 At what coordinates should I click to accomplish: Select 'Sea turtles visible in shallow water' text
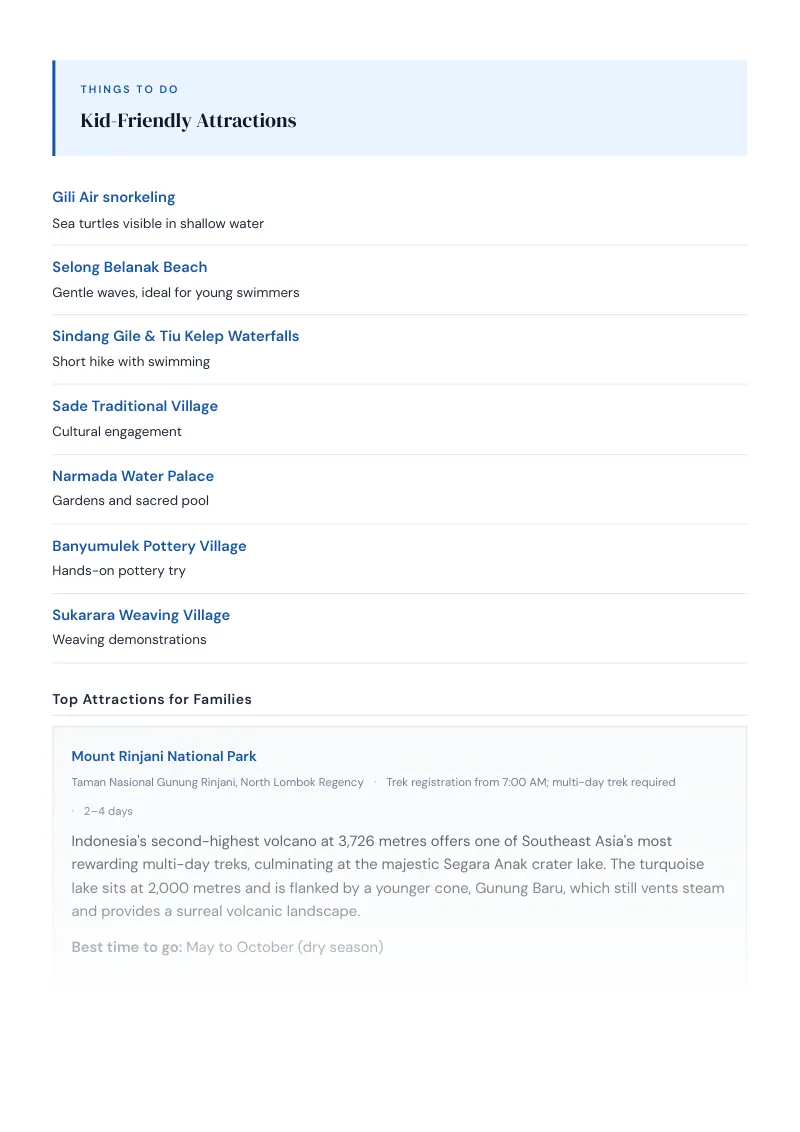[158, 224]
